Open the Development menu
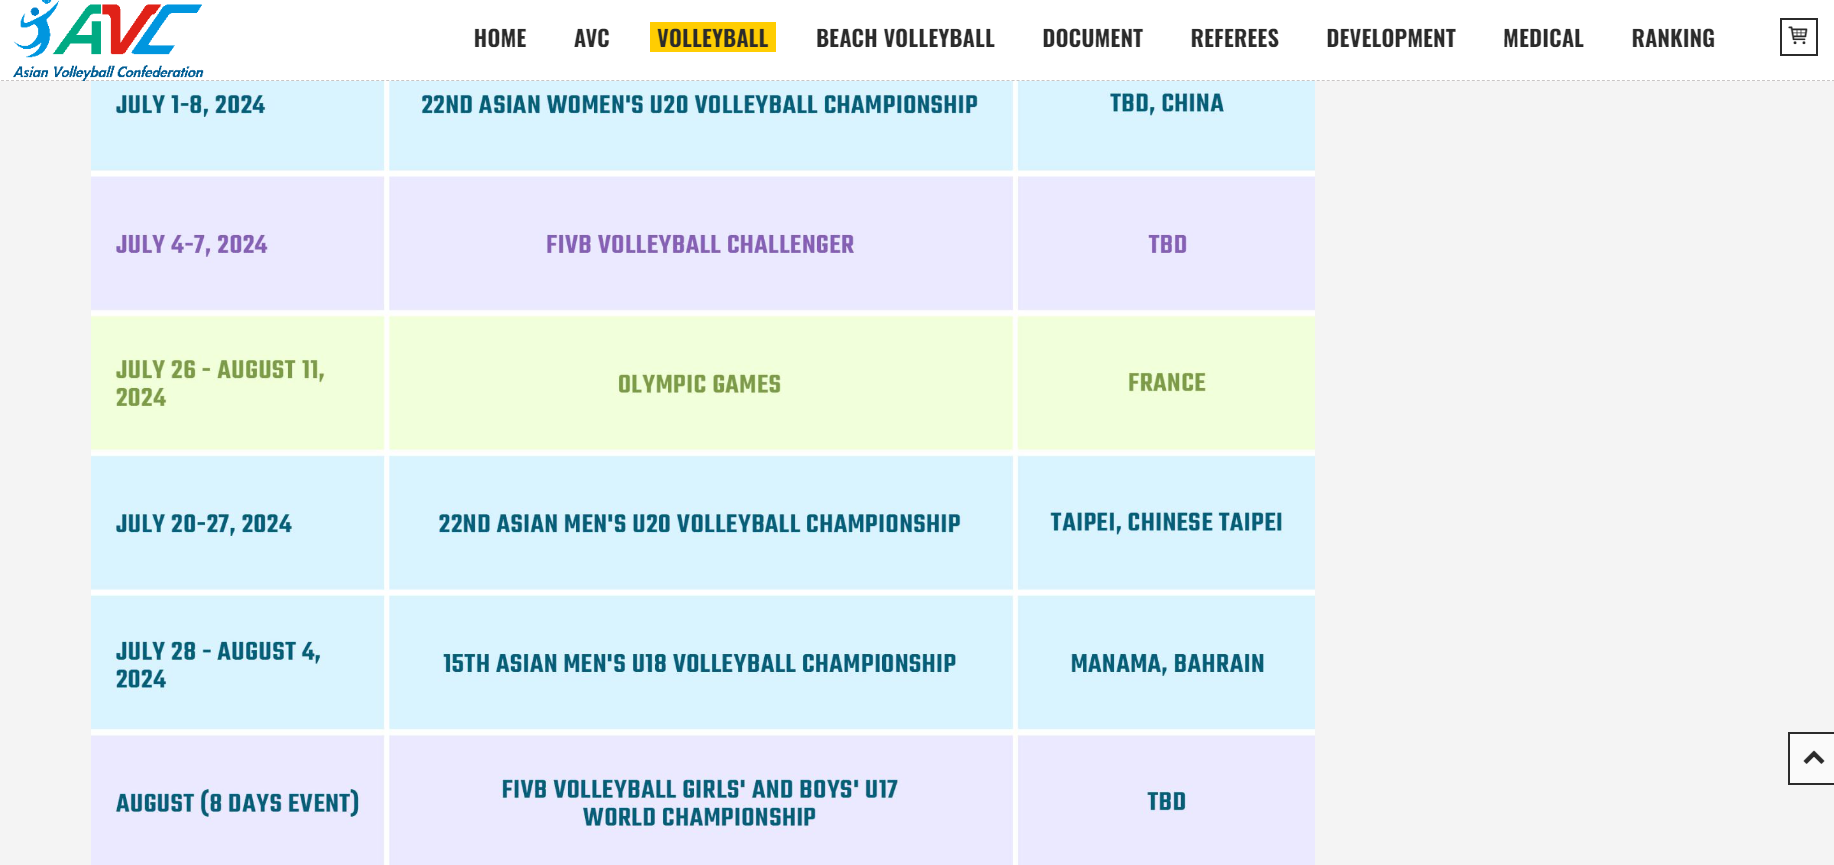The width and height of the screenshot is (1834, 865). pos(1390,39)
